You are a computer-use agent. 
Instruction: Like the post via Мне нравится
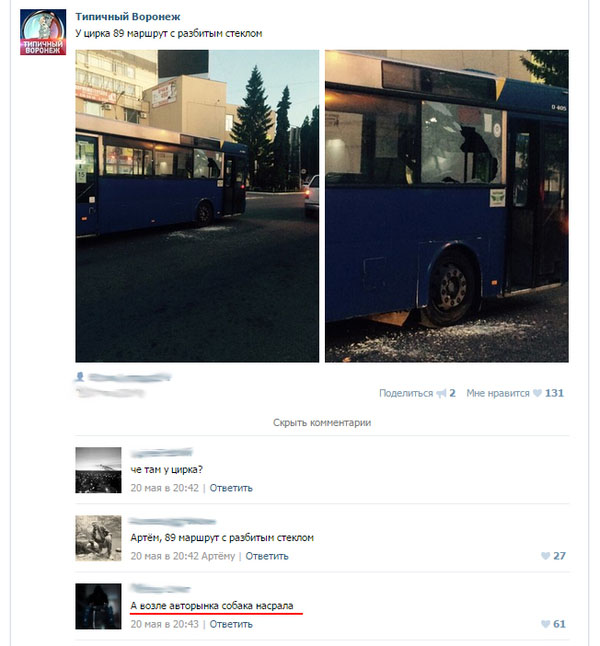tap(498, 393)
